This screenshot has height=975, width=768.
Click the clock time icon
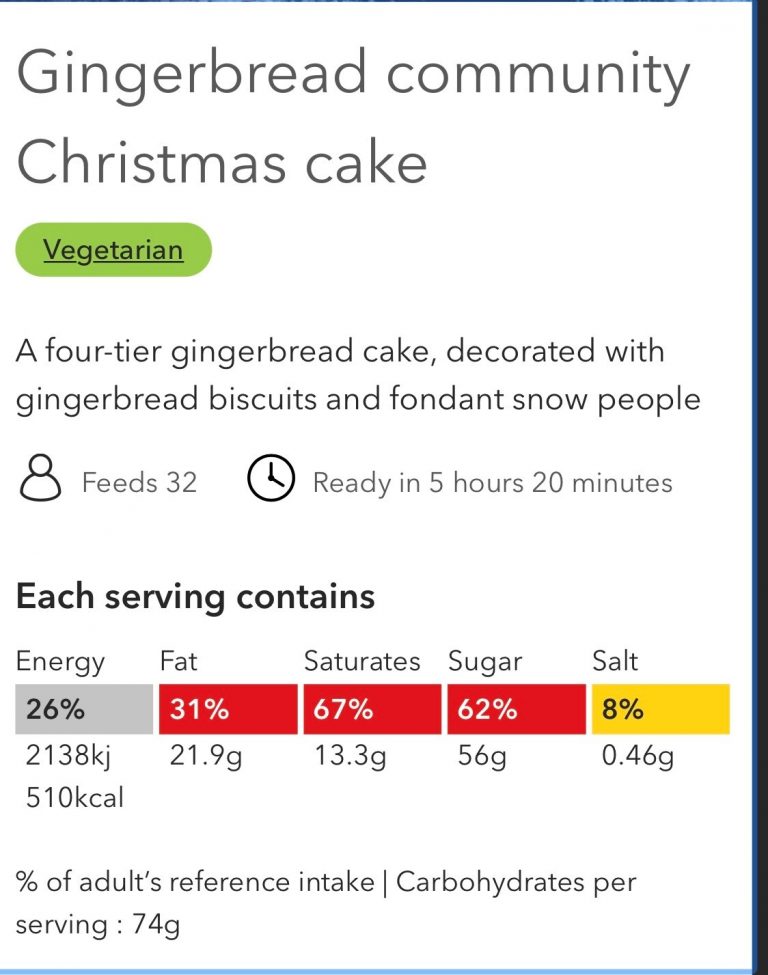click(271, 478)
